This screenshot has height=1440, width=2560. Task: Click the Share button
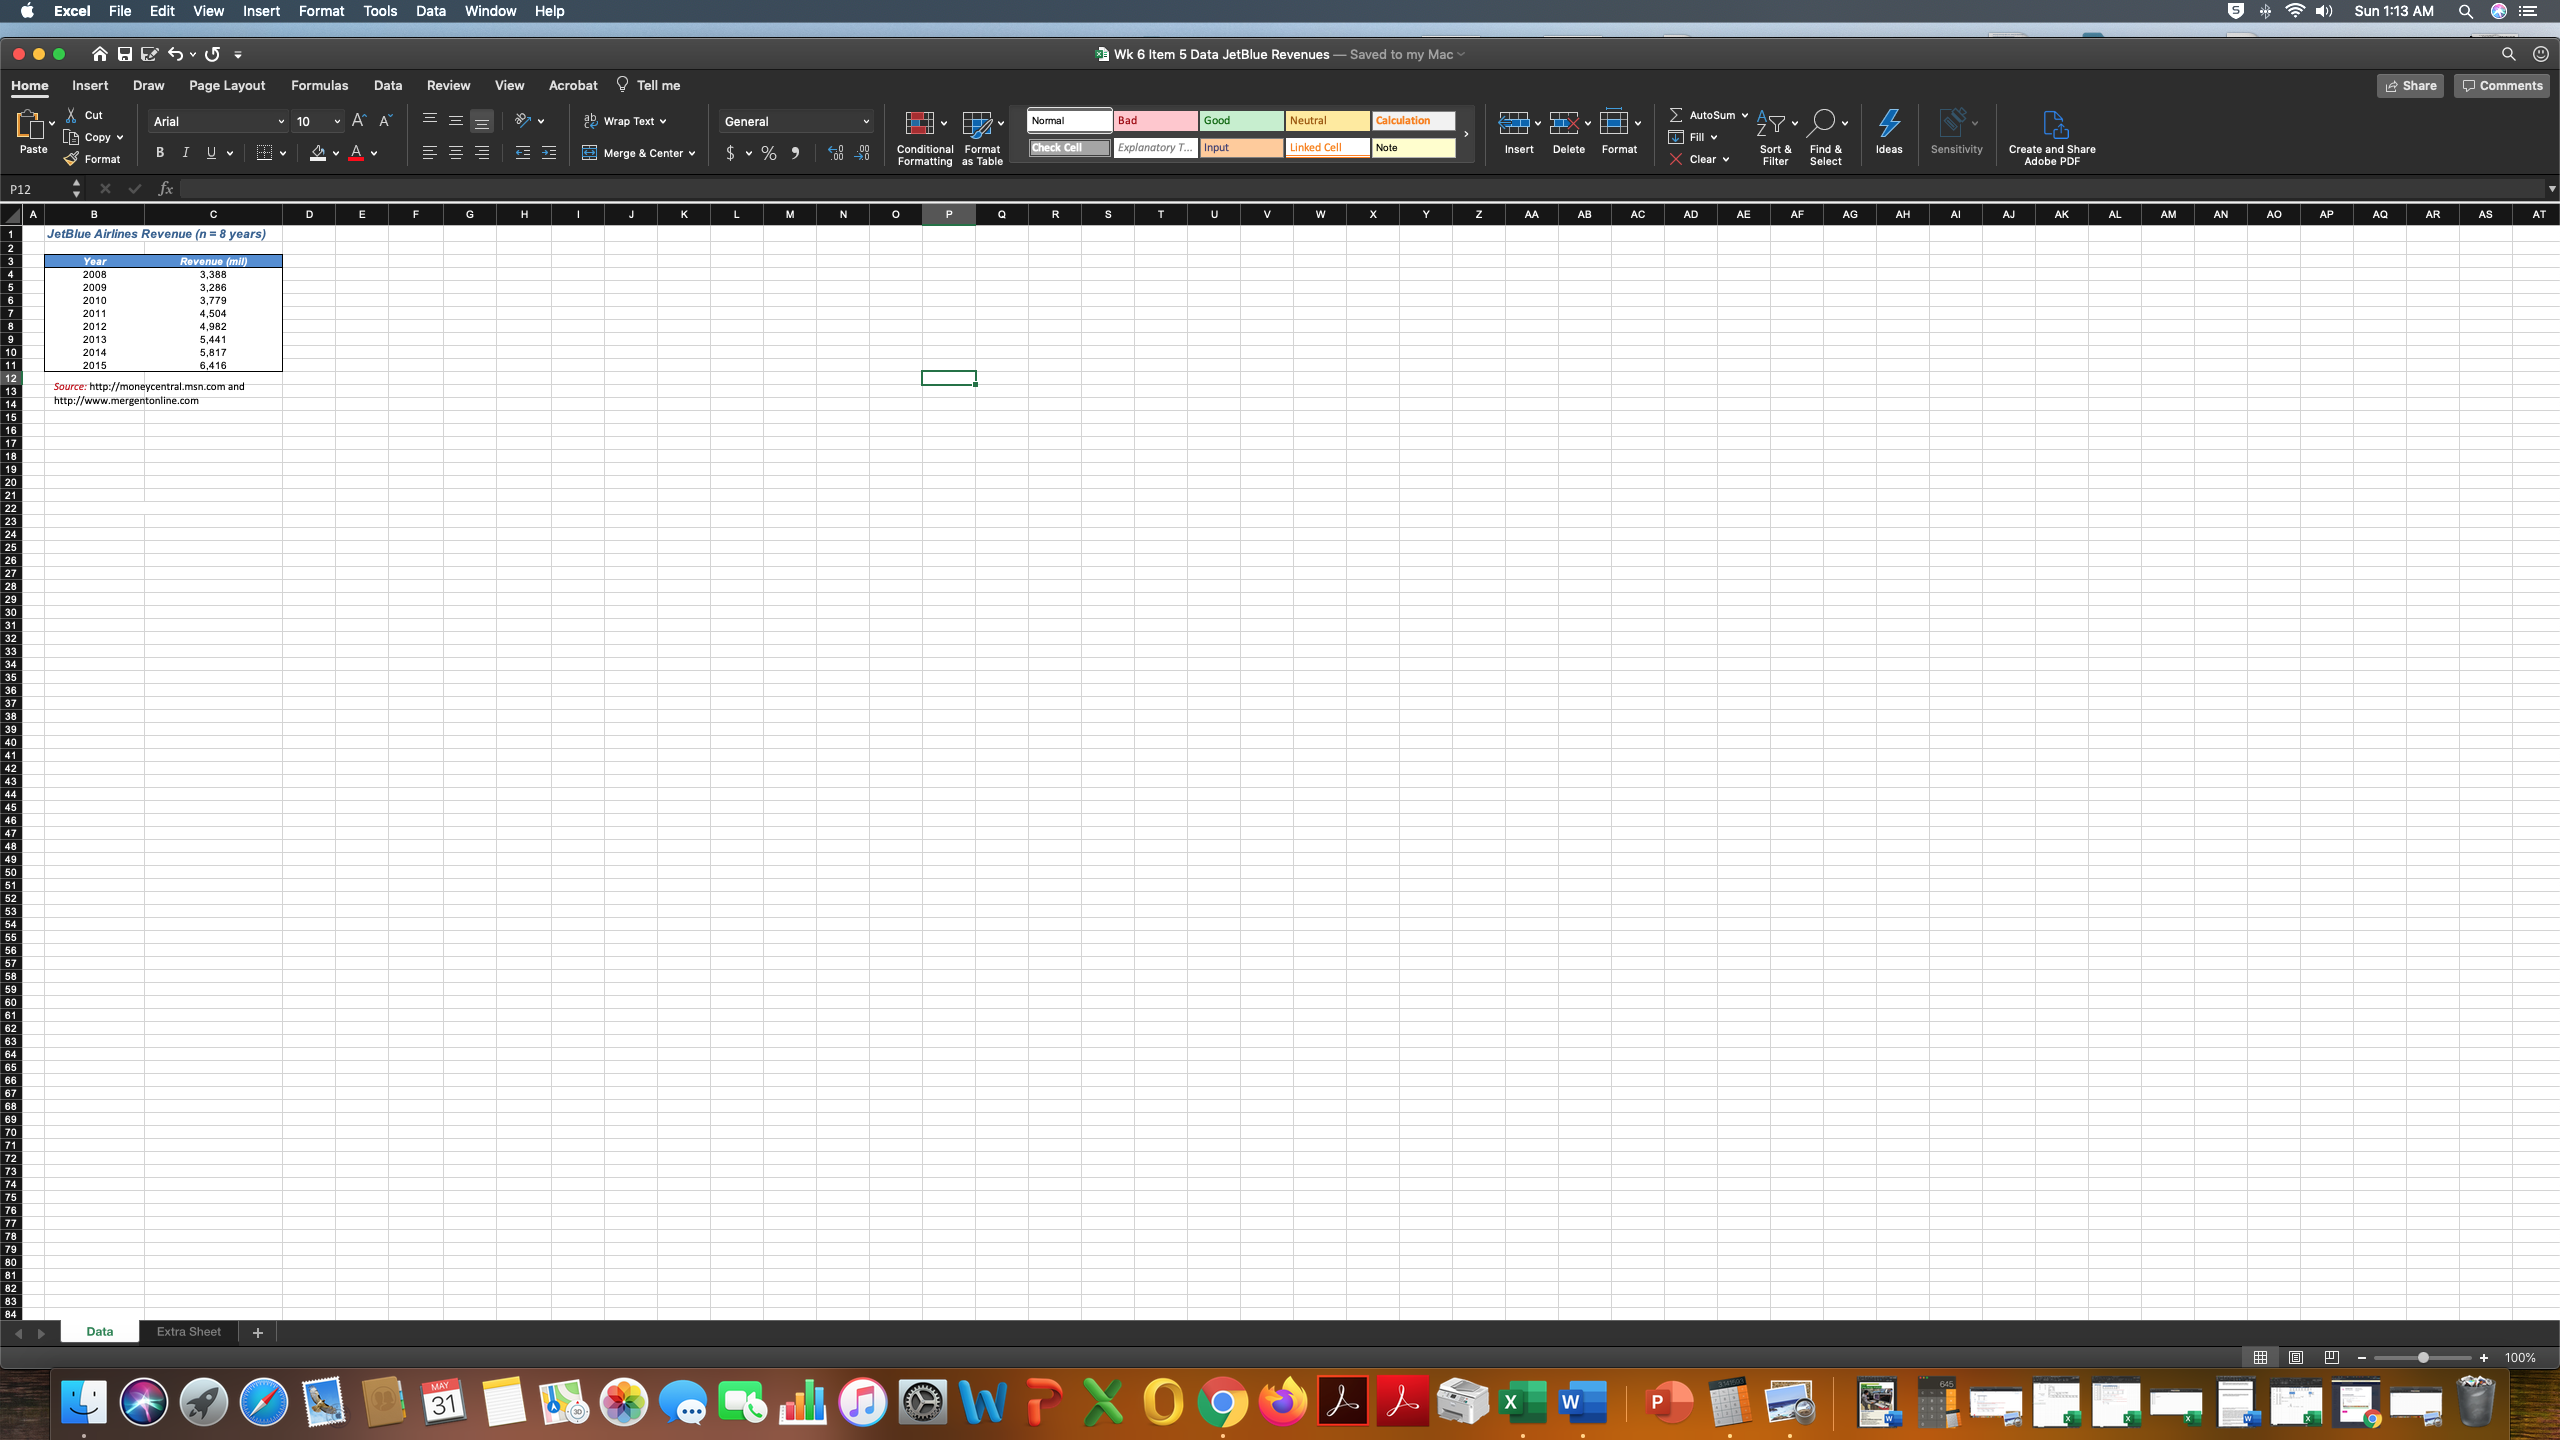click(2409, 86)
